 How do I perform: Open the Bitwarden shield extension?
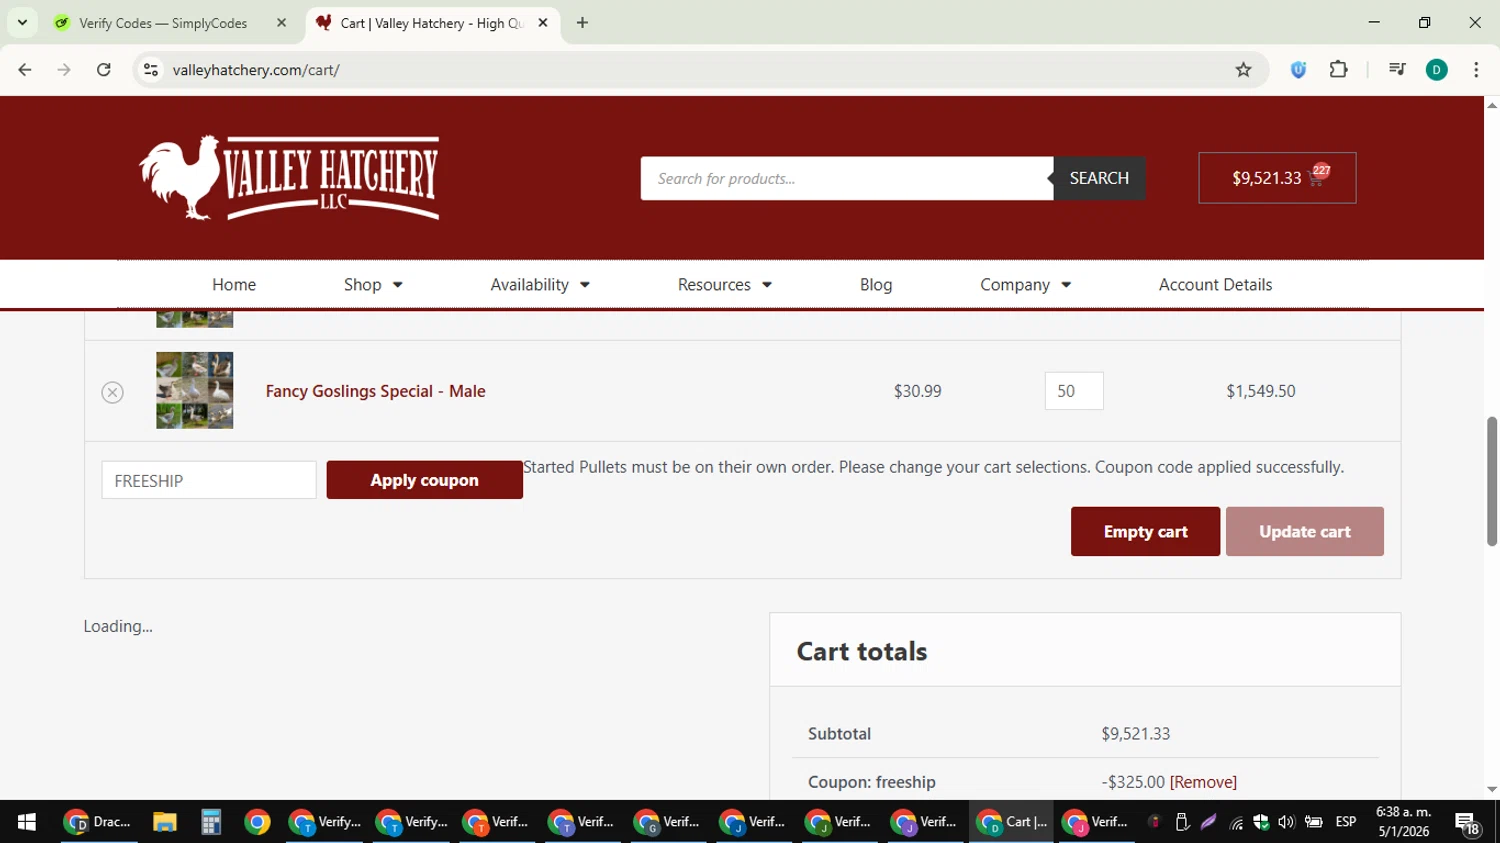point(1298,70)
